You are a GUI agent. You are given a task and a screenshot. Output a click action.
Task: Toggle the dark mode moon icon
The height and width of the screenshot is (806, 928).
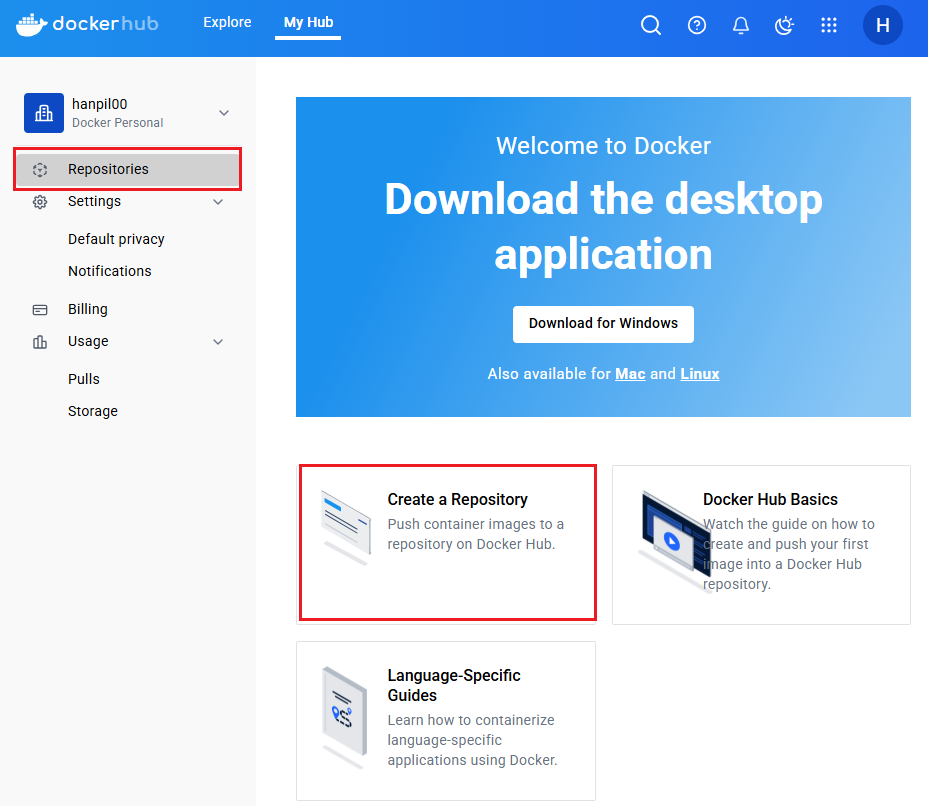(784, 25)
